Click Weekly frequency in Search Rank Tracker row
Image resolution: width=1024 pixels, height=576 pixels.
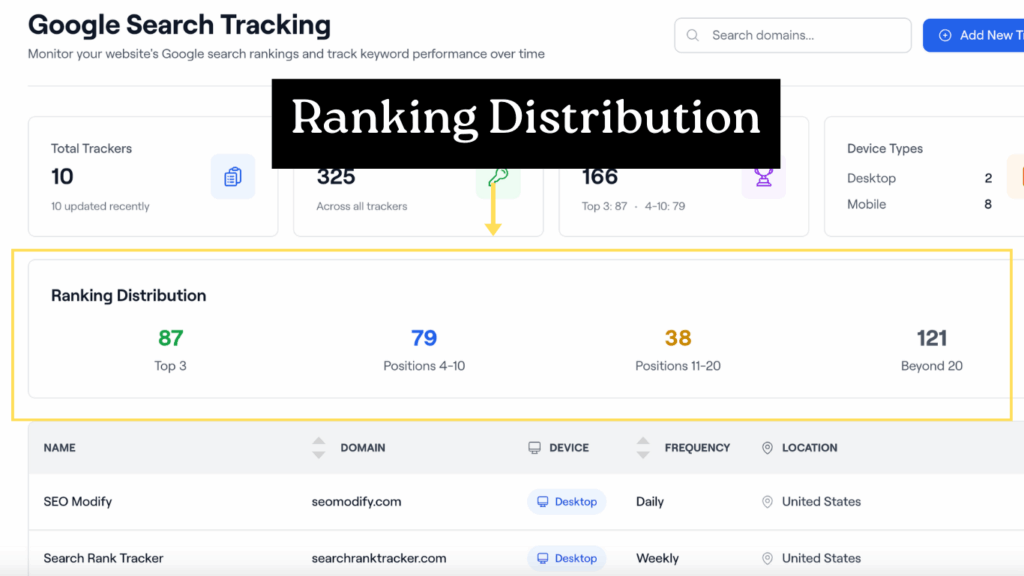point(658,558)
